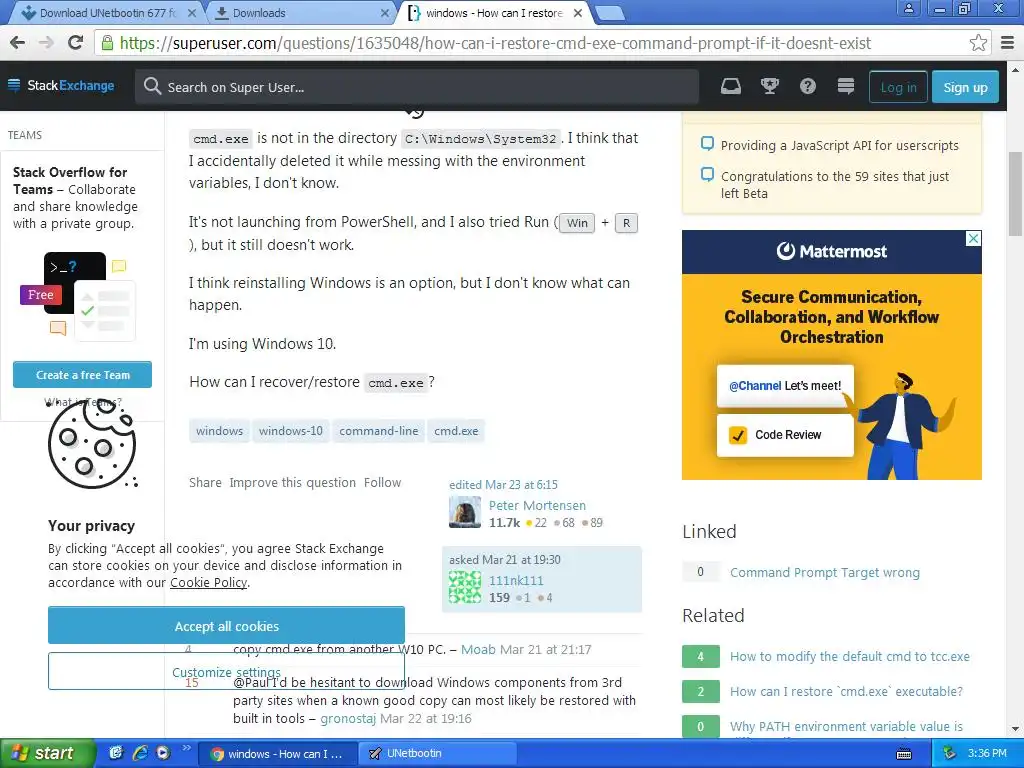This screenshot has height=768, width=1024.
Task: Open the Cookie Policy link
Action: [208, 583]
